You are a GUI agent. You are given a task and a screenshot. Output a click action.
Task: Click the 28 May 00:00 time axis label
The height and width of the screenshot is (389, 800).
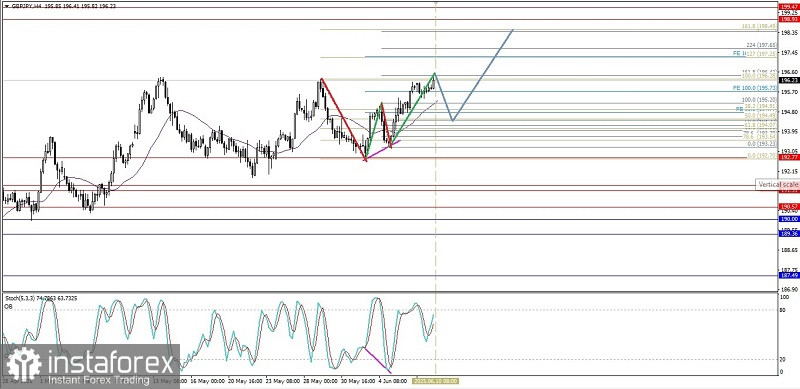(x=320, y=381)
